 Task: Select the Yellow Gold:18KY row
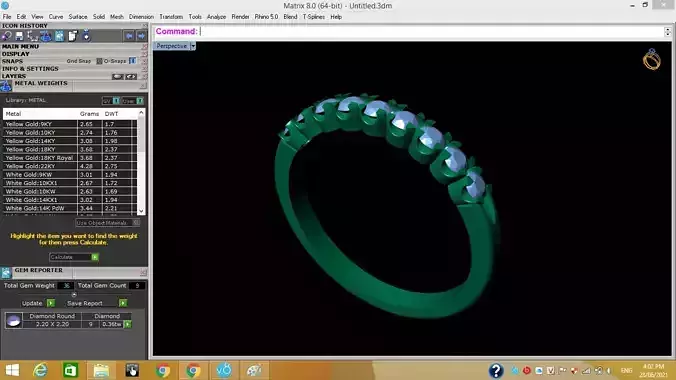pyautogui.click(x=70, y=149)
